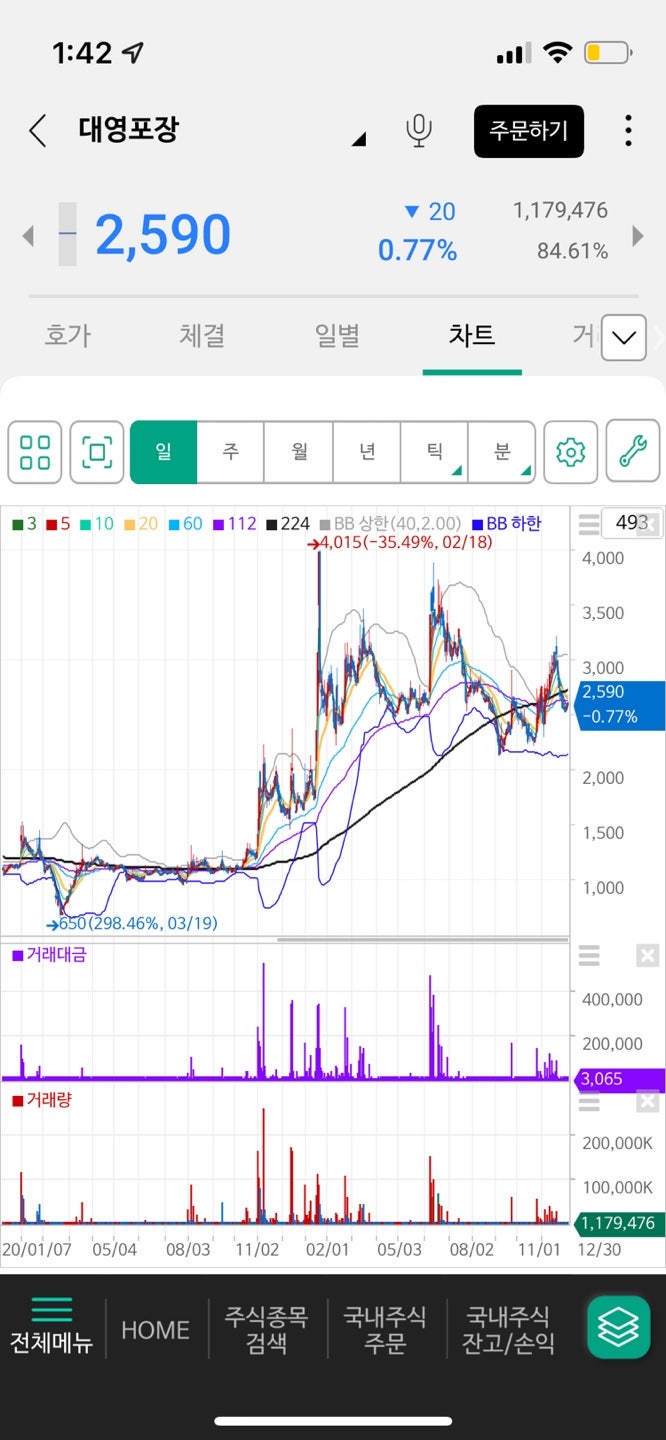Tap the current price 2,590 axis tag
Image resolution: width=666 pixels, height=1440 pixels.
click(x=619, y=704)
